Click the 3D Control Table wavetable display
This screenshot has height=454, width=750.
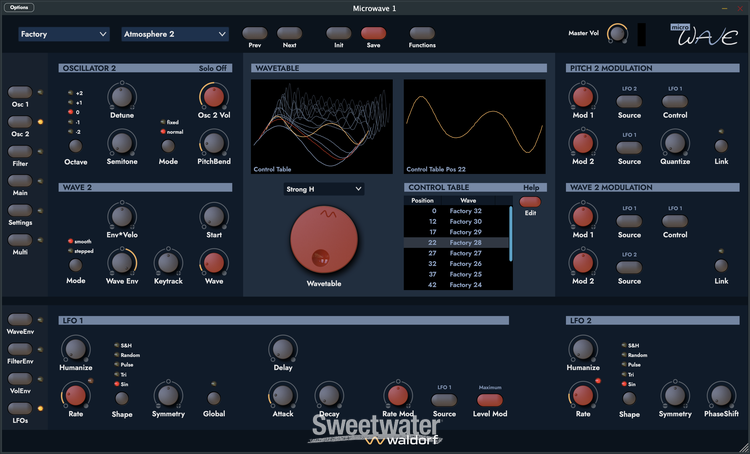coord(322,126)
